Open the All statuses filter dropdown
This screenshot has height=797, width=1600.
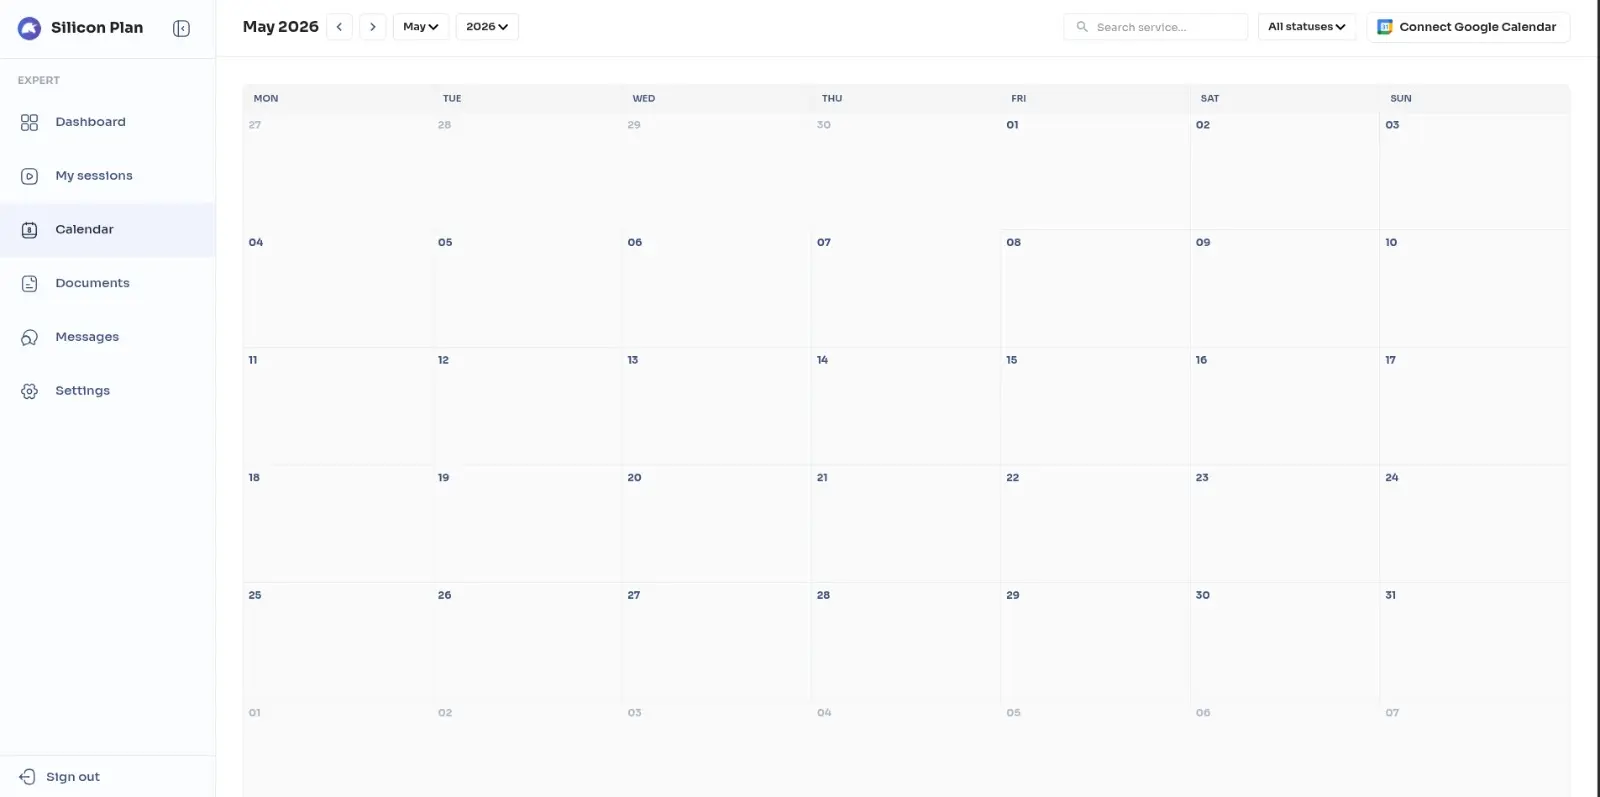[1307, 27]
